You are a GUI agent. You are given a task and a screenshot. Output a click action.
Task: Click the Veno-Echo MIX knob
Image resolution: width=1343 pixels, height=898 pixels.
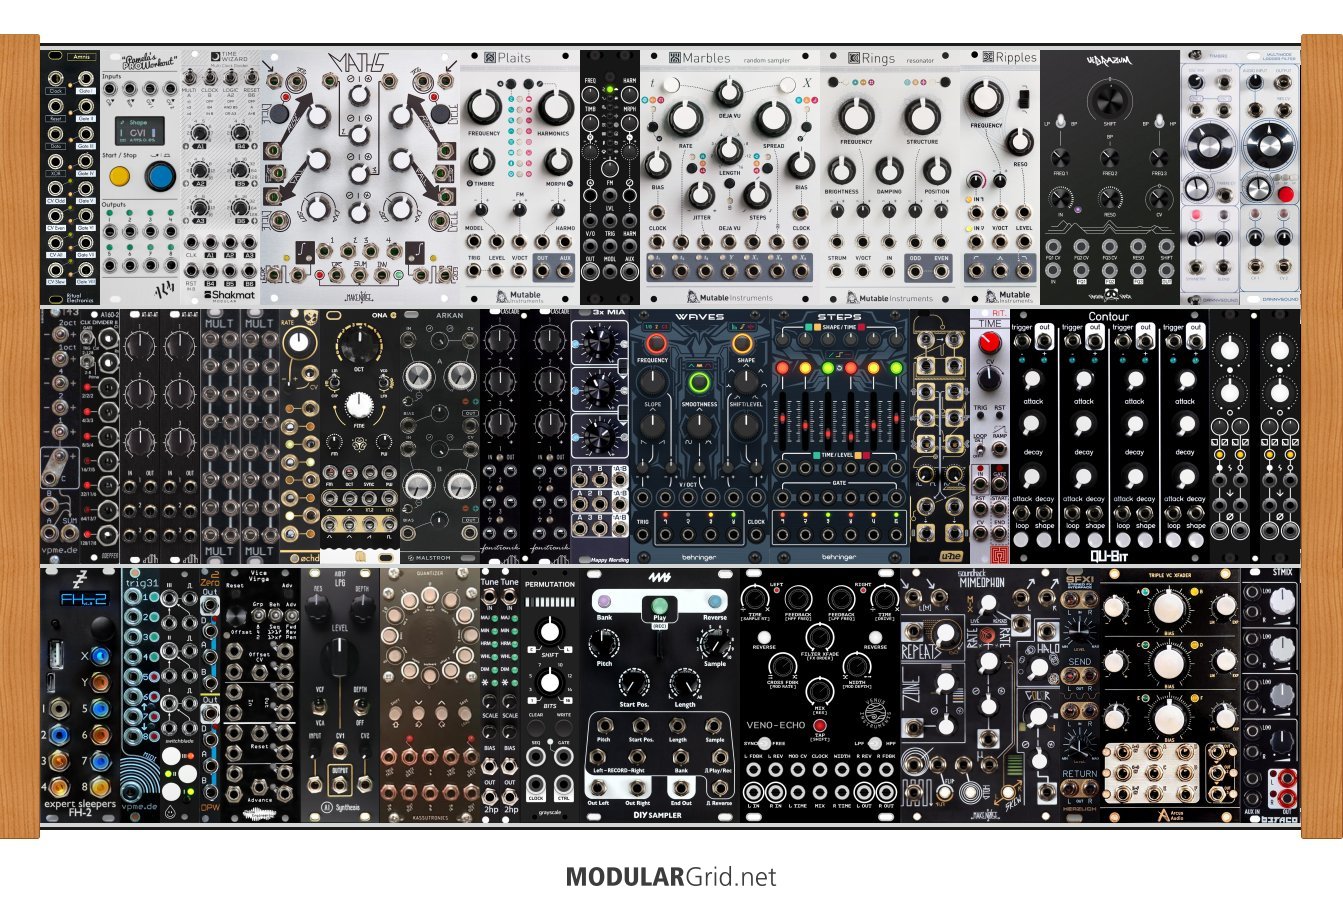point(820,691)
